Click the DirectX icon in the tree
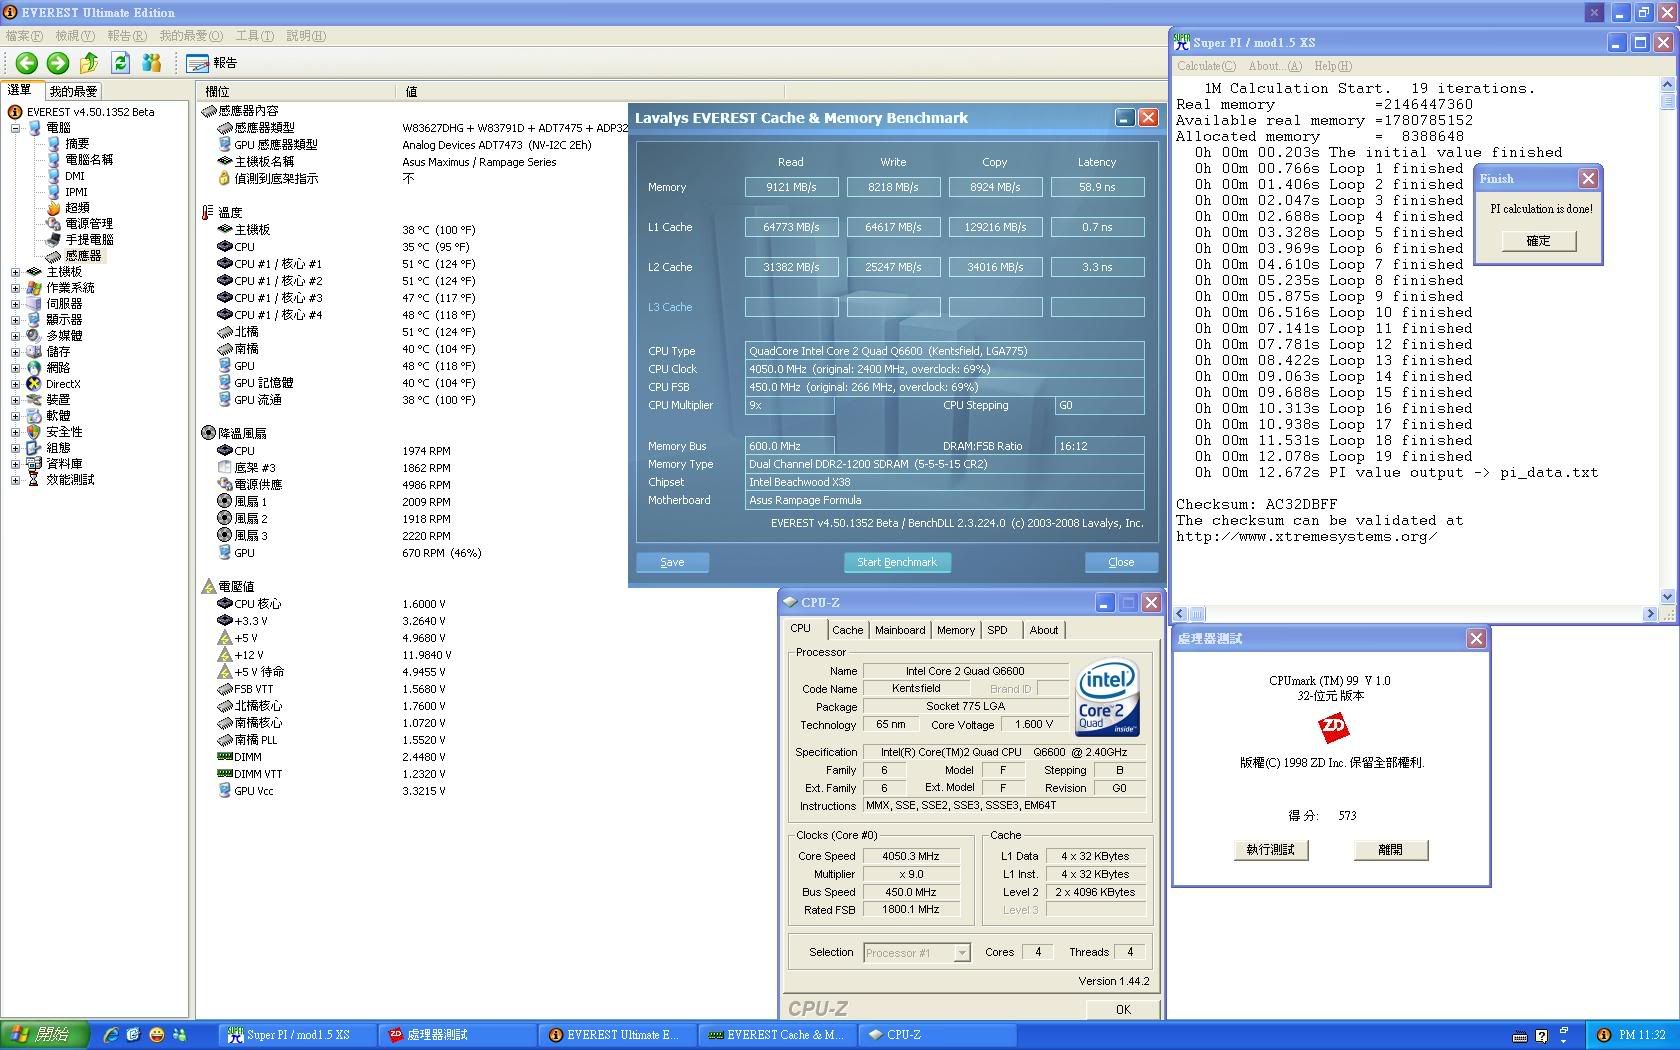Image resolution: width=1680 pixels, height=1050 pixels. pos(34,384)
